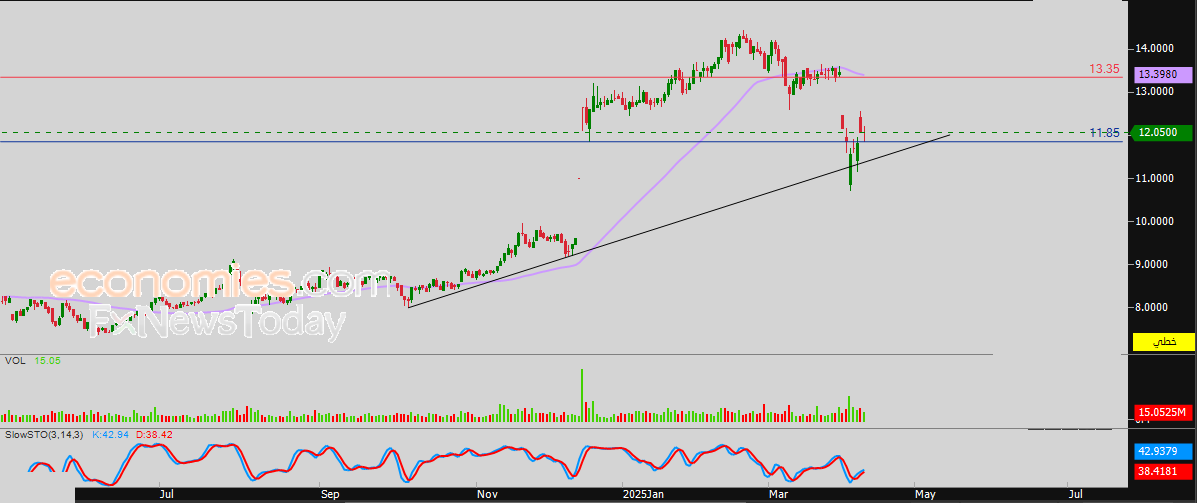Click the 13.0000 price axis label

pos(1153,92)
